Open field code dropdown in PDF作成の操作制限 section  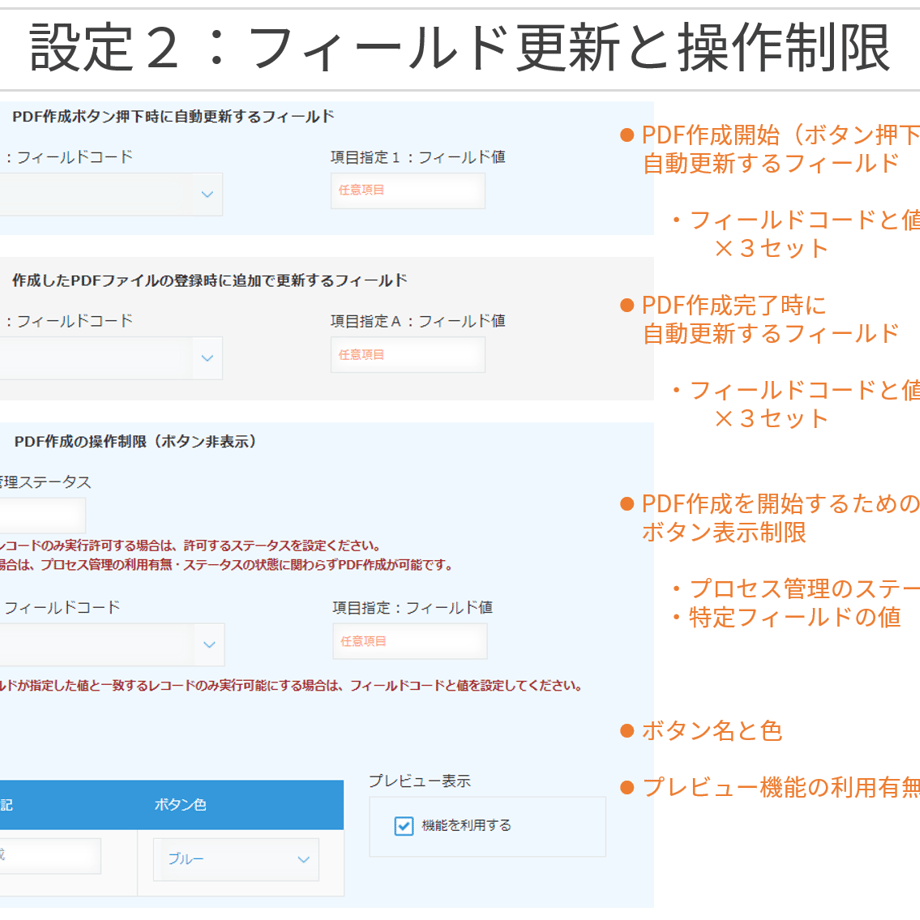[x=112, y=644]
